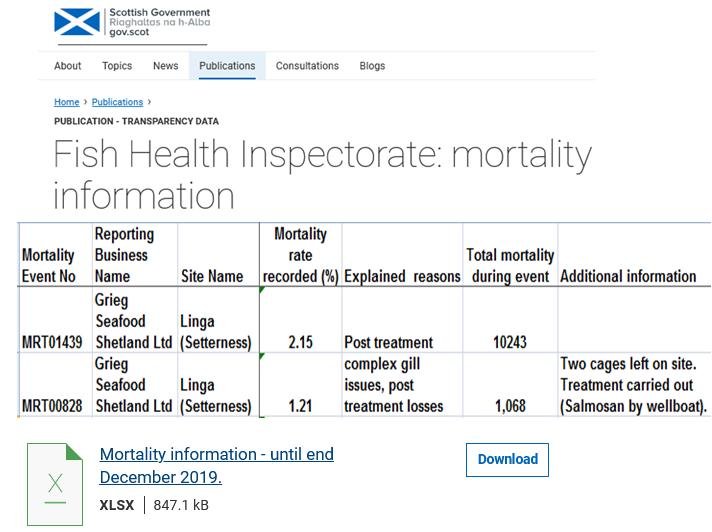Open the News page
The image size is (712, 532).
coord(166,66)
